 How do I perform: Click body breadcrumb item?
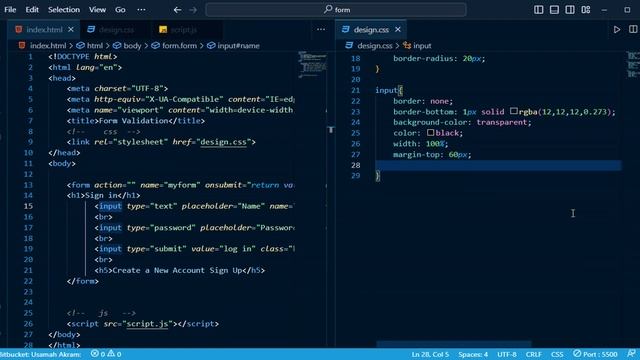click(132, 46)
